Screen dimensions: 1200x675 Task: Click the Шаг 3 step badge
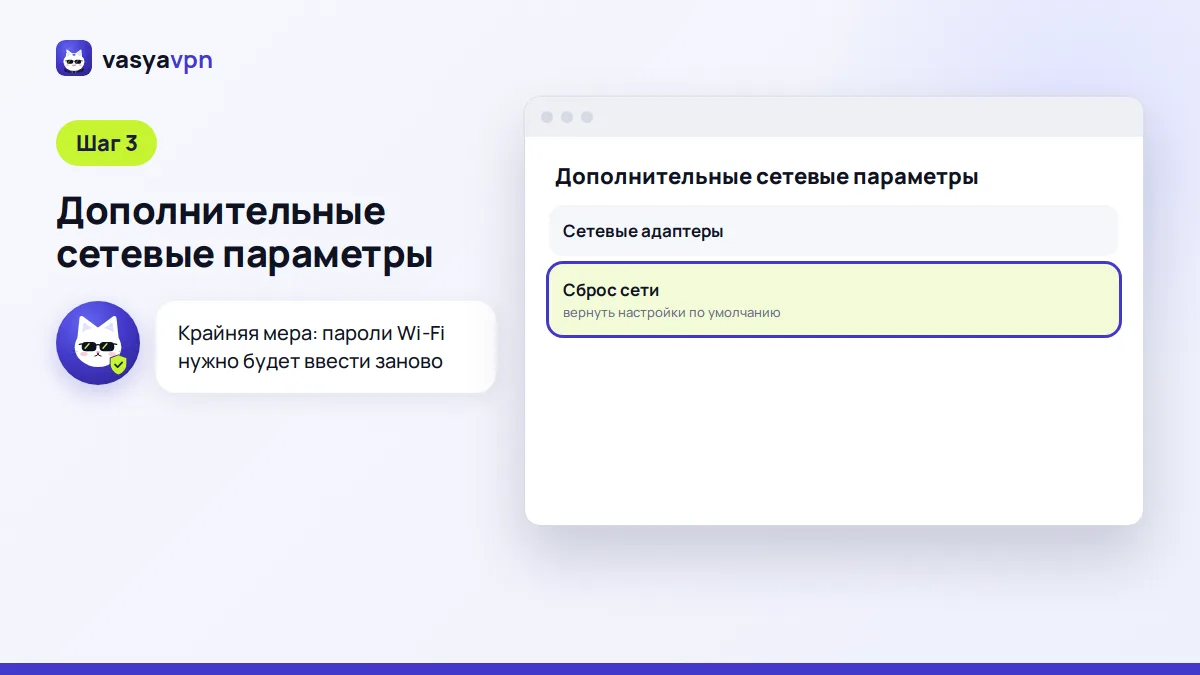tap(106, 143)
